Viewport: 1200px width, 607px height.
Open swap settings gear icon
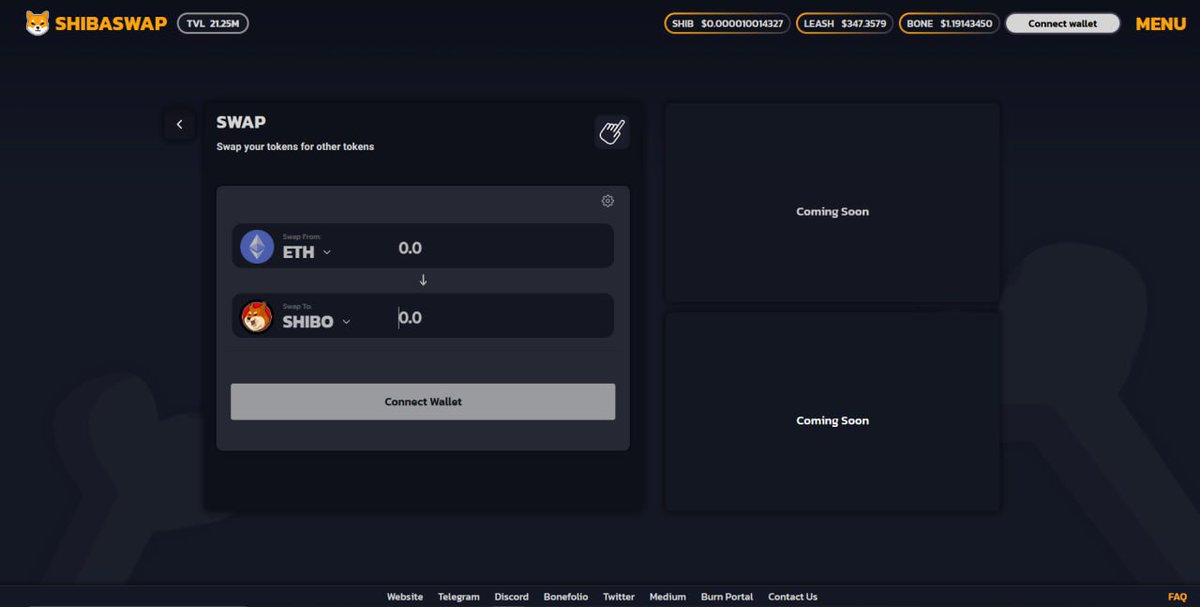[x=607, y=201]
